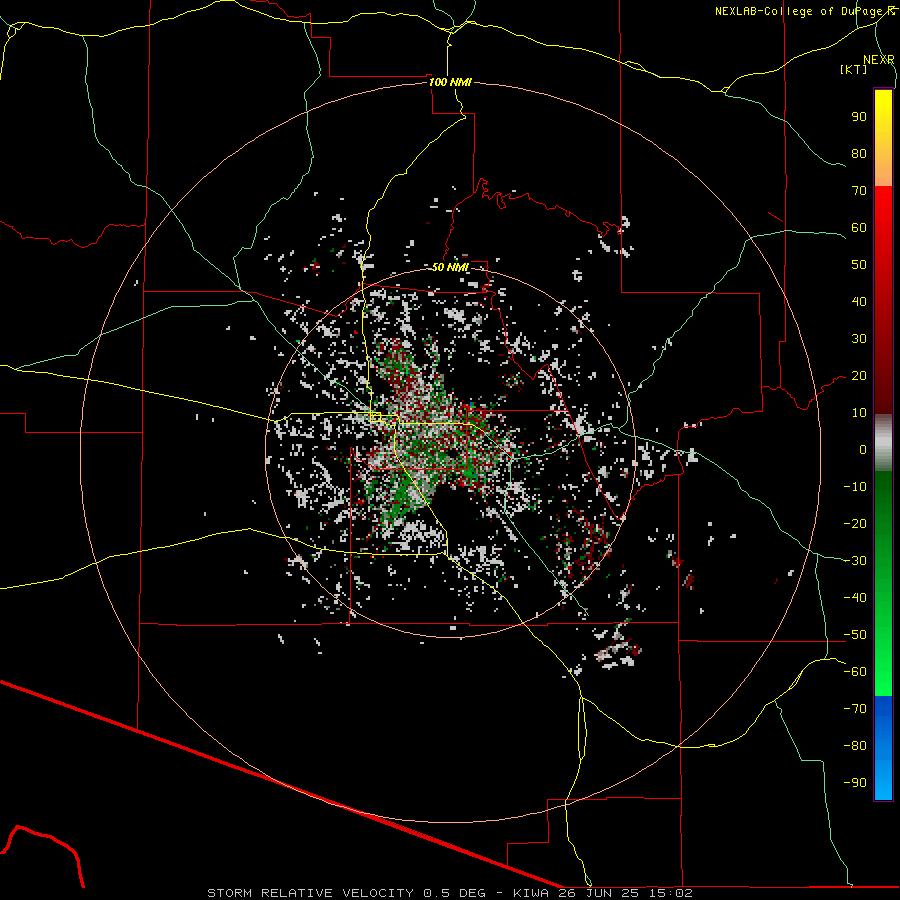Click the -70 value on the velocity scale
Viewport: 900px width, 900px height.
click(x=855, y=709)
